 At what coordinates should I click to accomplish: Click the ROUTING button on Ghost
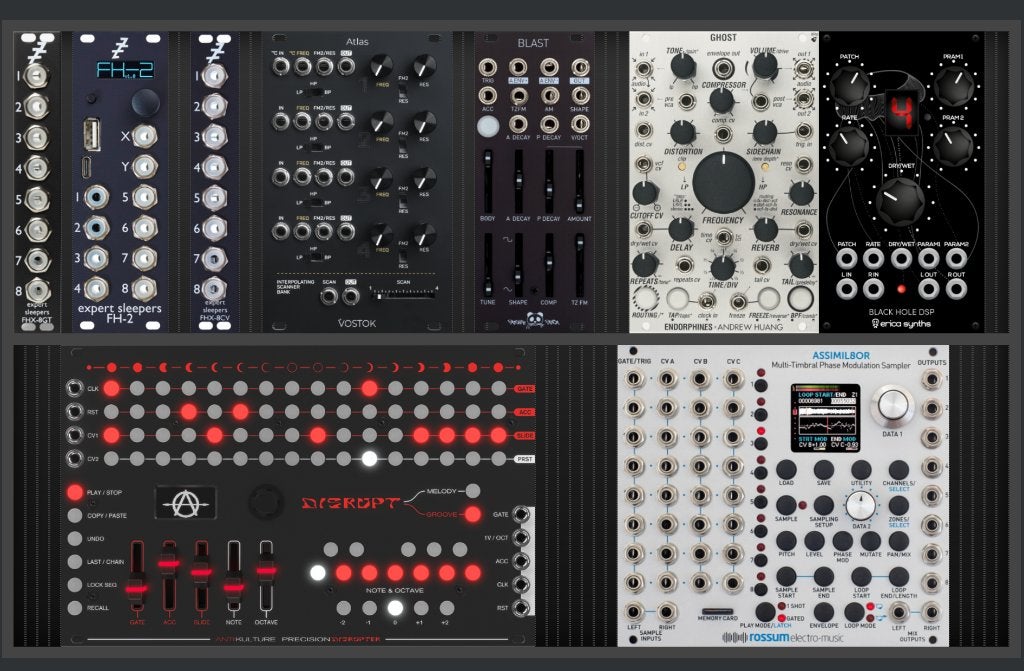coord(645,299)
